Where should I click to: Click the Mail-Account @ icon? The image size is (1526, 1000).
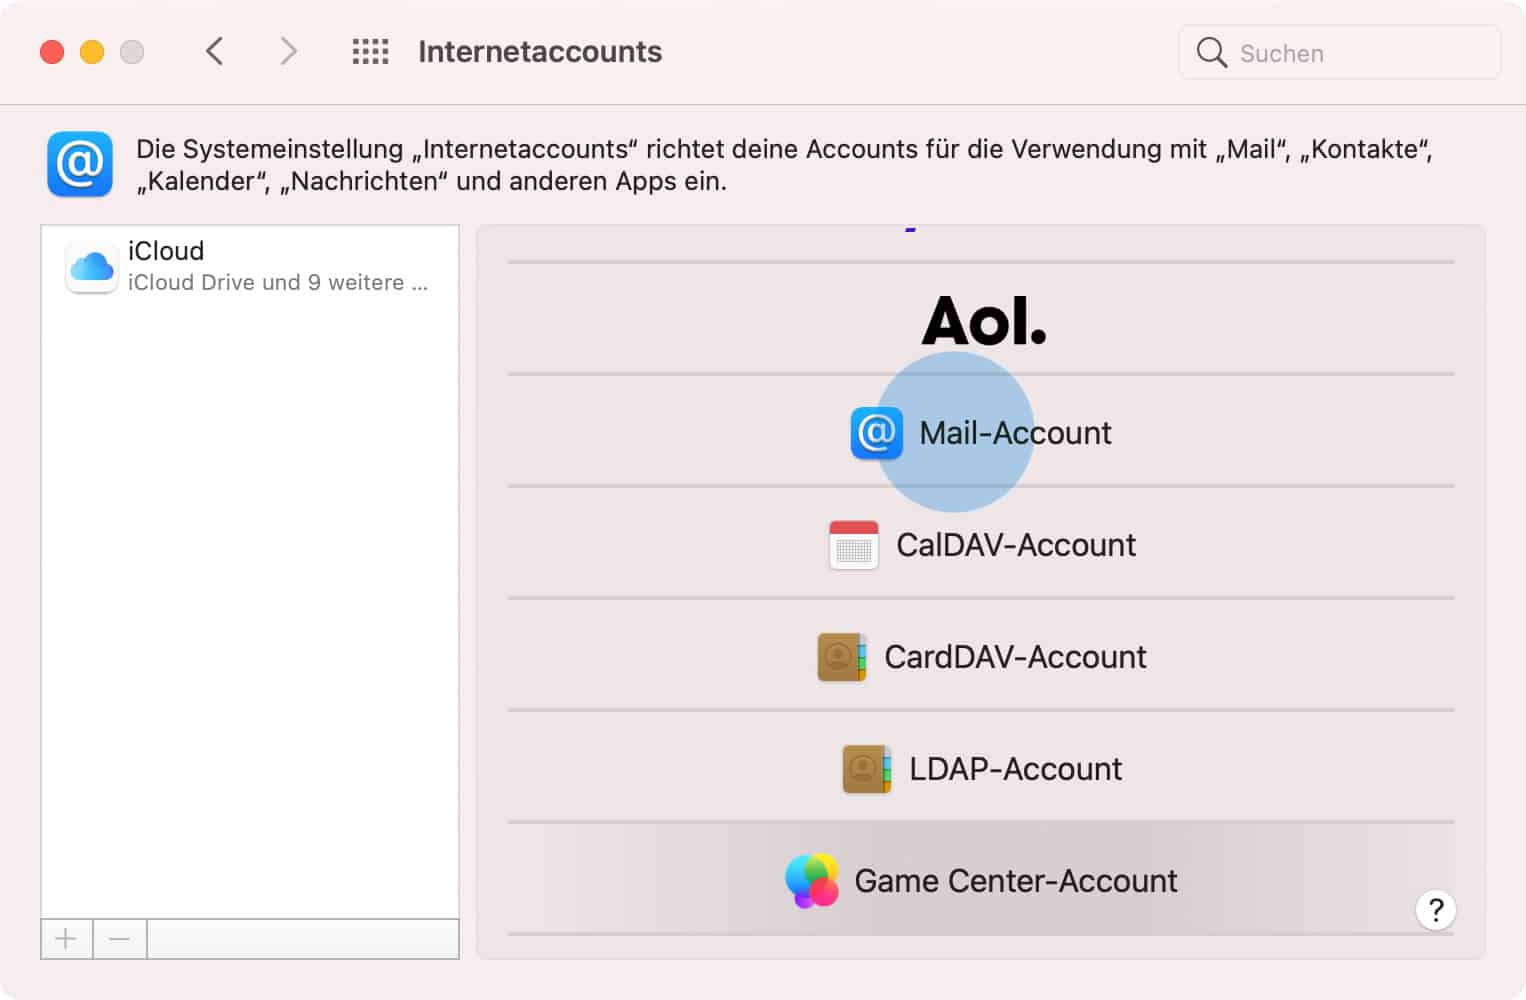click(877, 433)
